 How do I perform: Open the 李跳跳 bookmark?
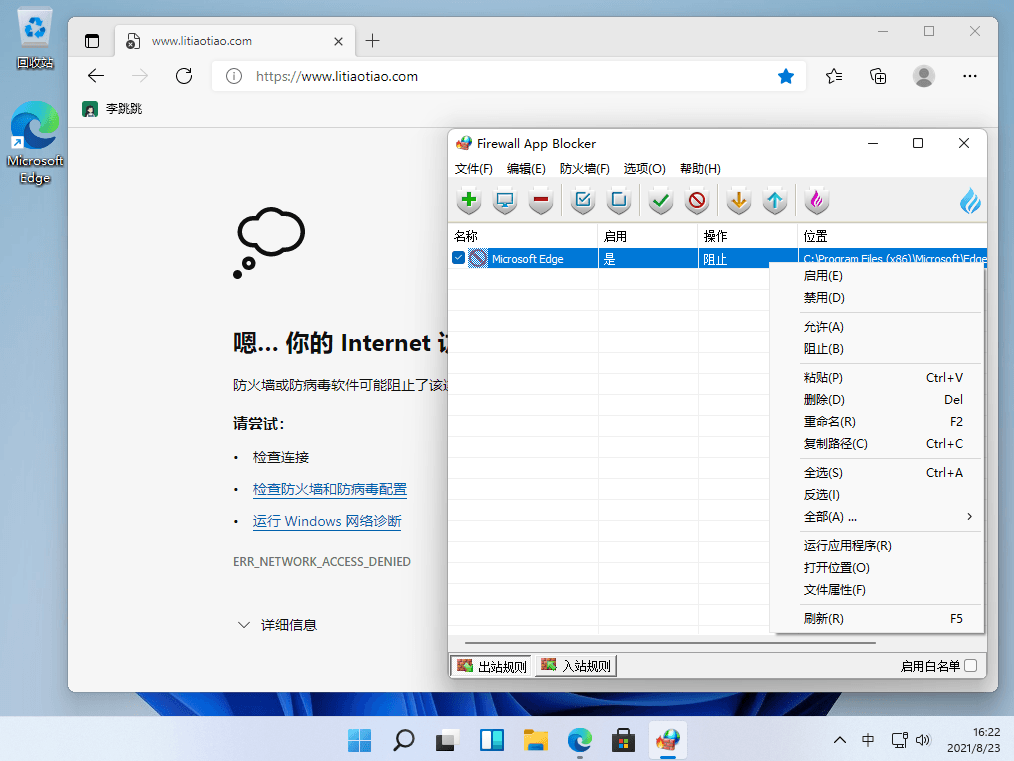click(112, 109)
